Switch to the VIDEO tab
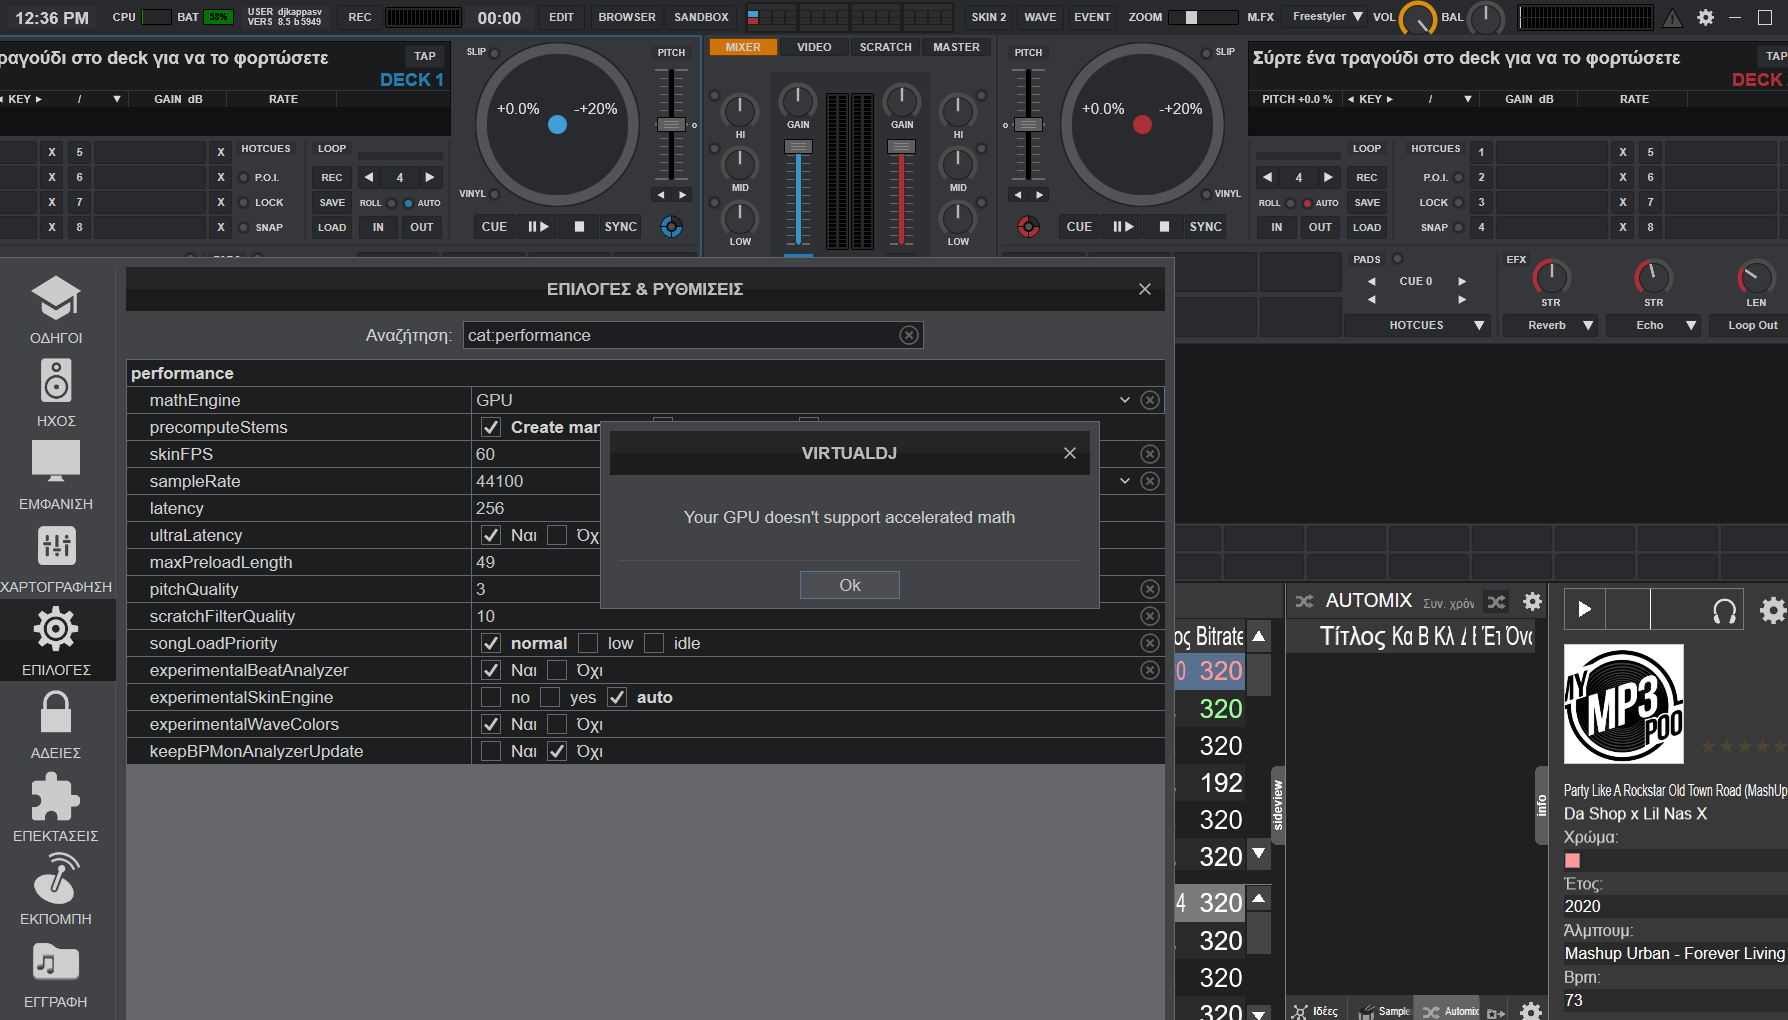This screenshot has width=1788, height=1020. tap(814, 47)
